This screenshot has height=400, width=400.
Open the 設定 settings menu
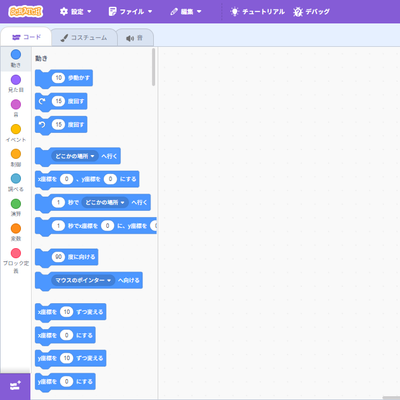point(76,12)
